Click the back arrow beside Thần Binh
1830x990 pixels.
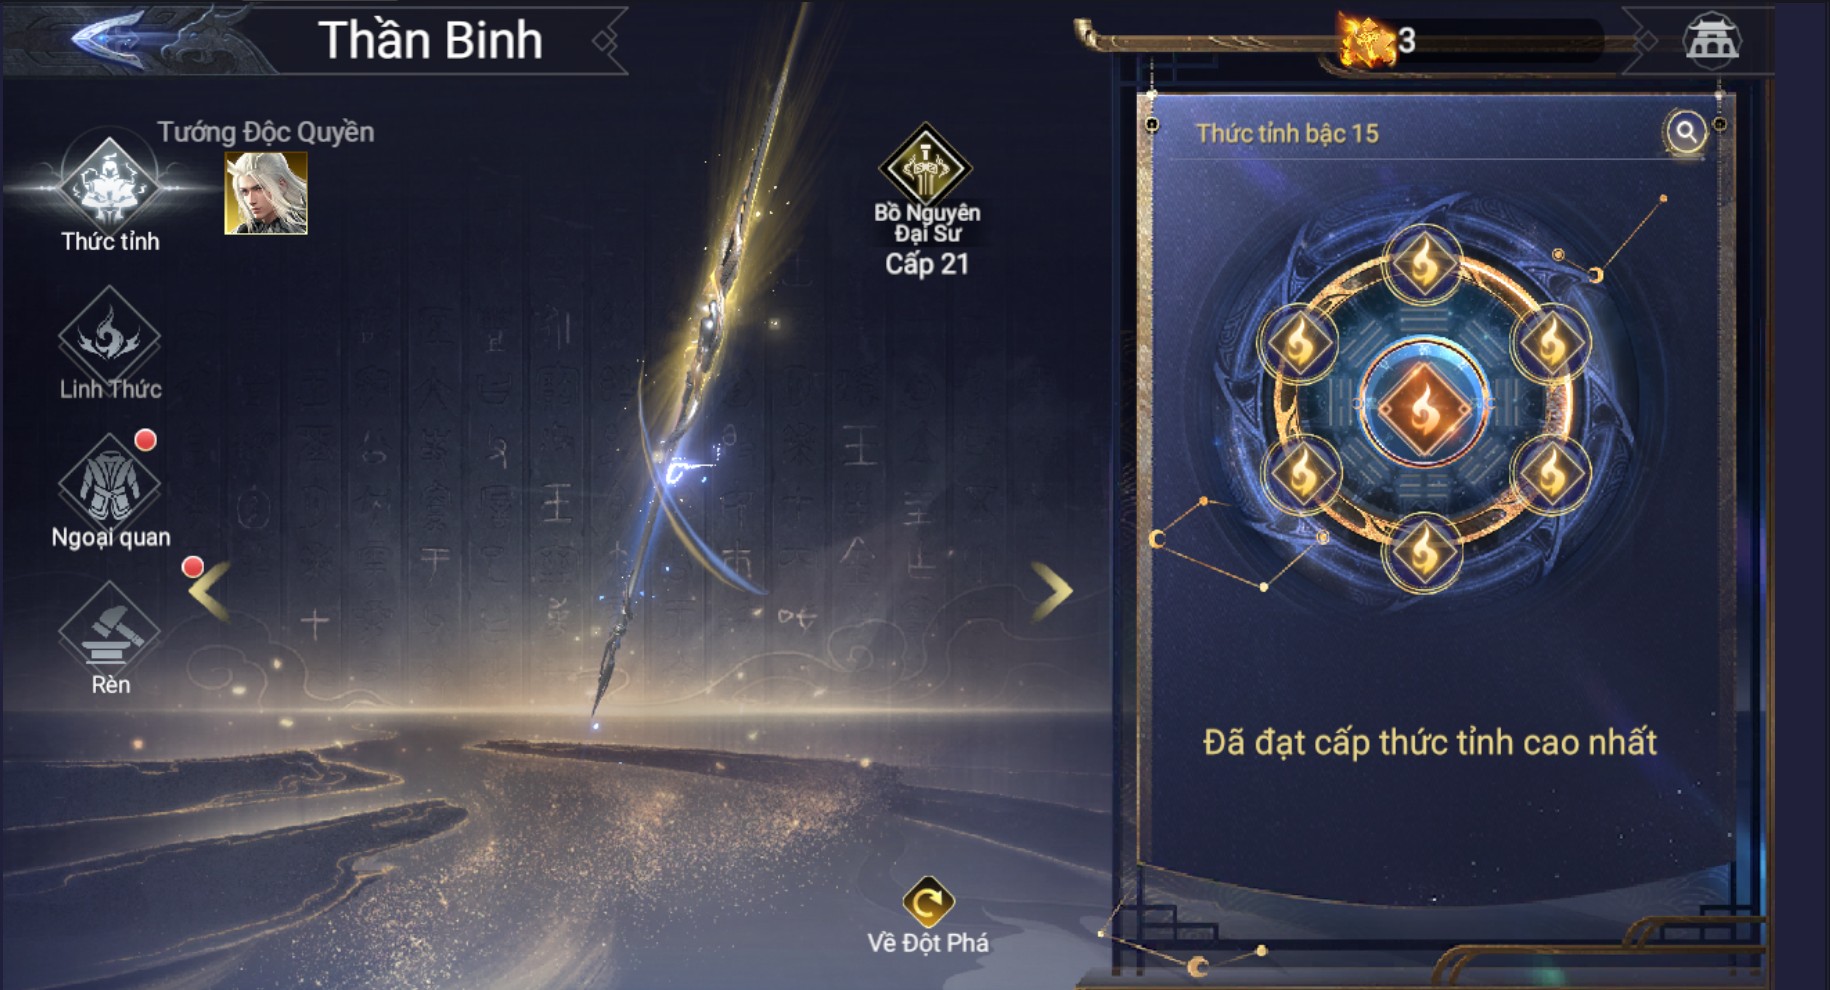tap(108, 40)
